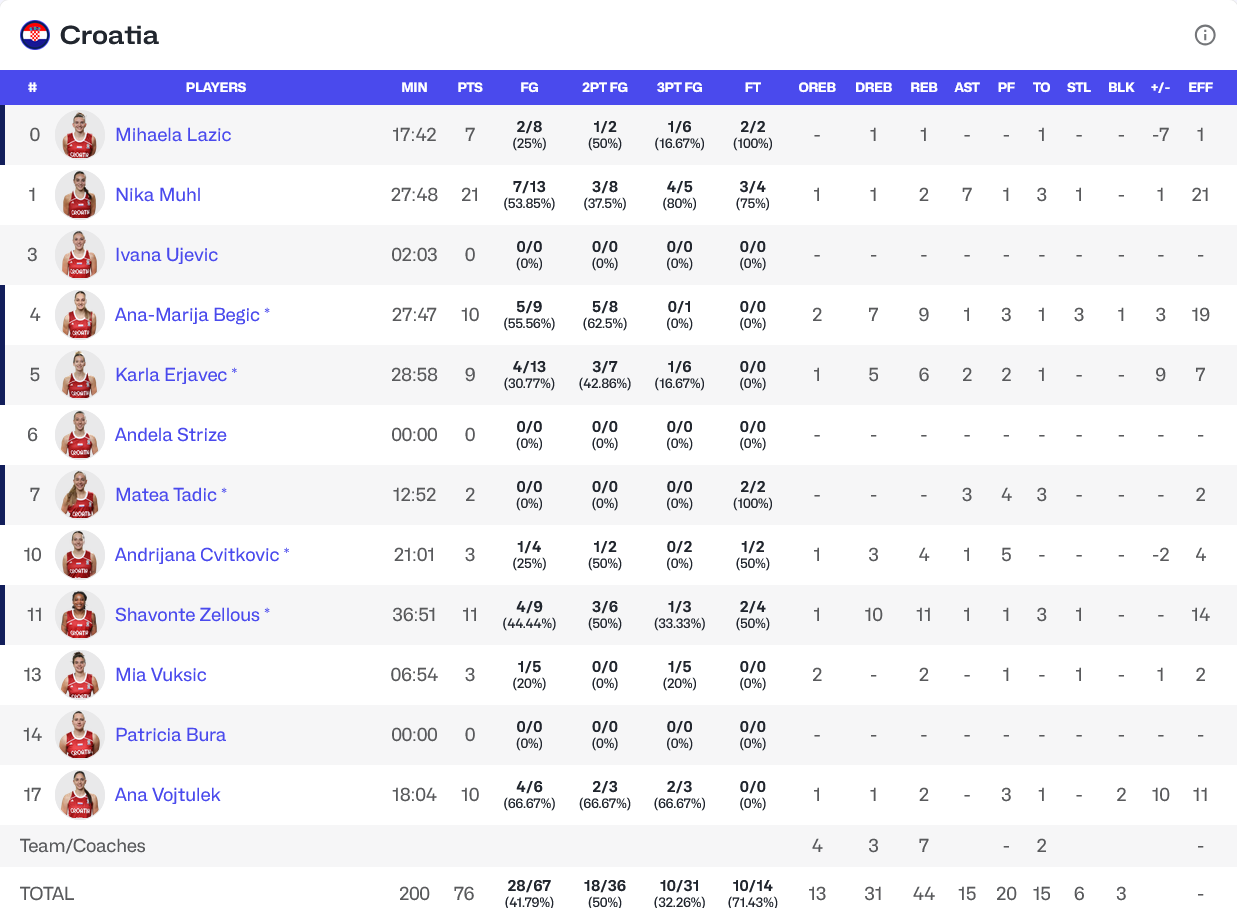Image resolution: width=1237 pixels, height=908 pixels.
Task: Open Andela Strize's profile link
Action: pyautogui.click(x=171, y=435)
